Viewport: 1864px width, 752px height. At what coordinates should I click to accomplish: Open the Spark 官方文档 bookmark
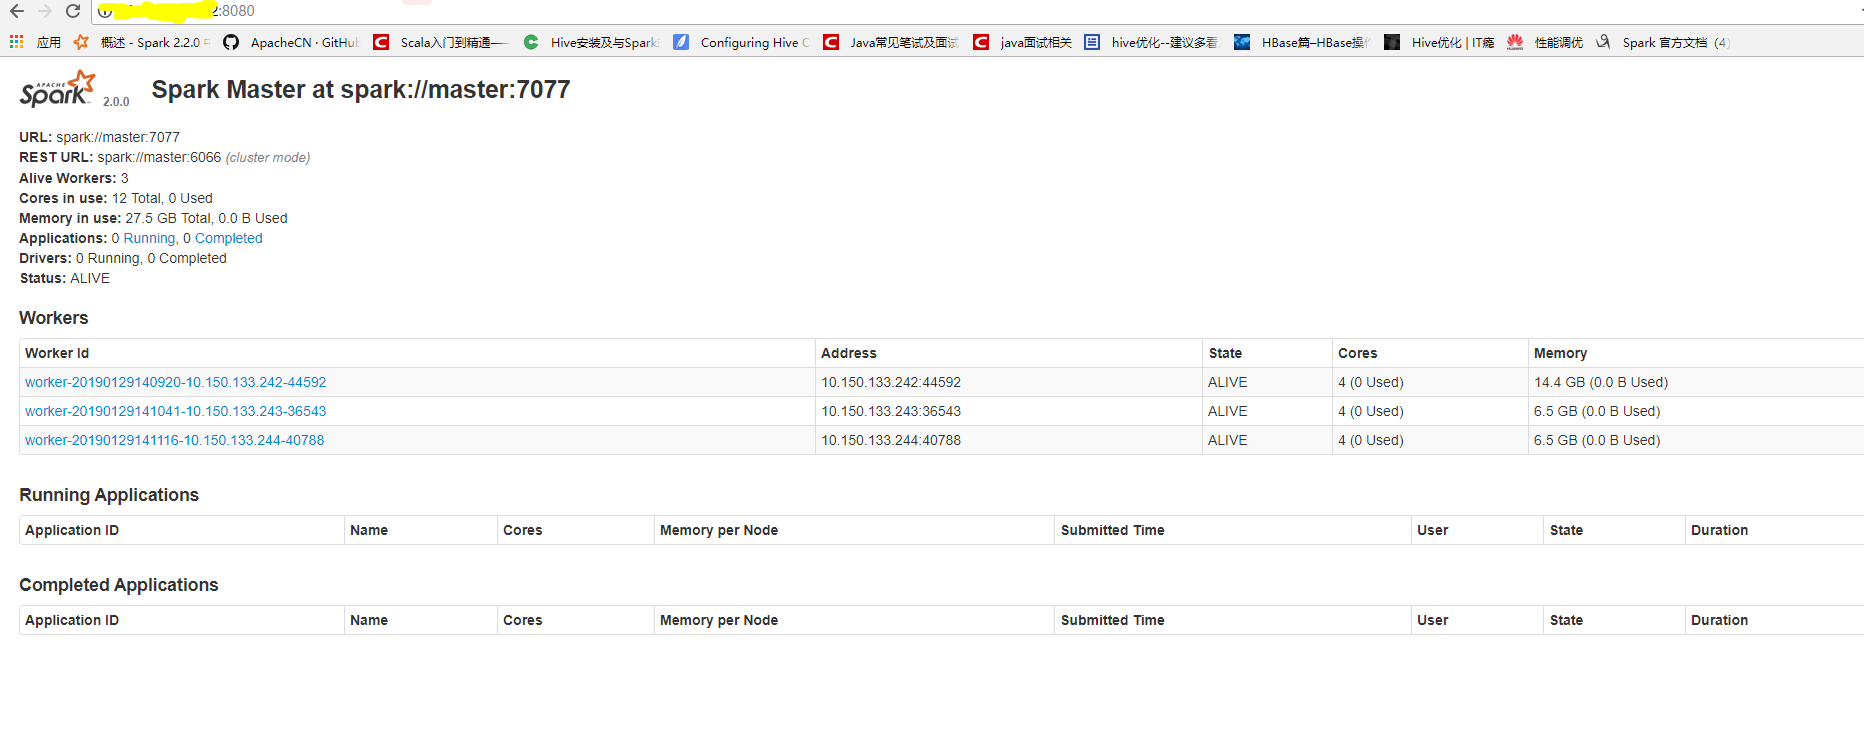(1662, 42)
